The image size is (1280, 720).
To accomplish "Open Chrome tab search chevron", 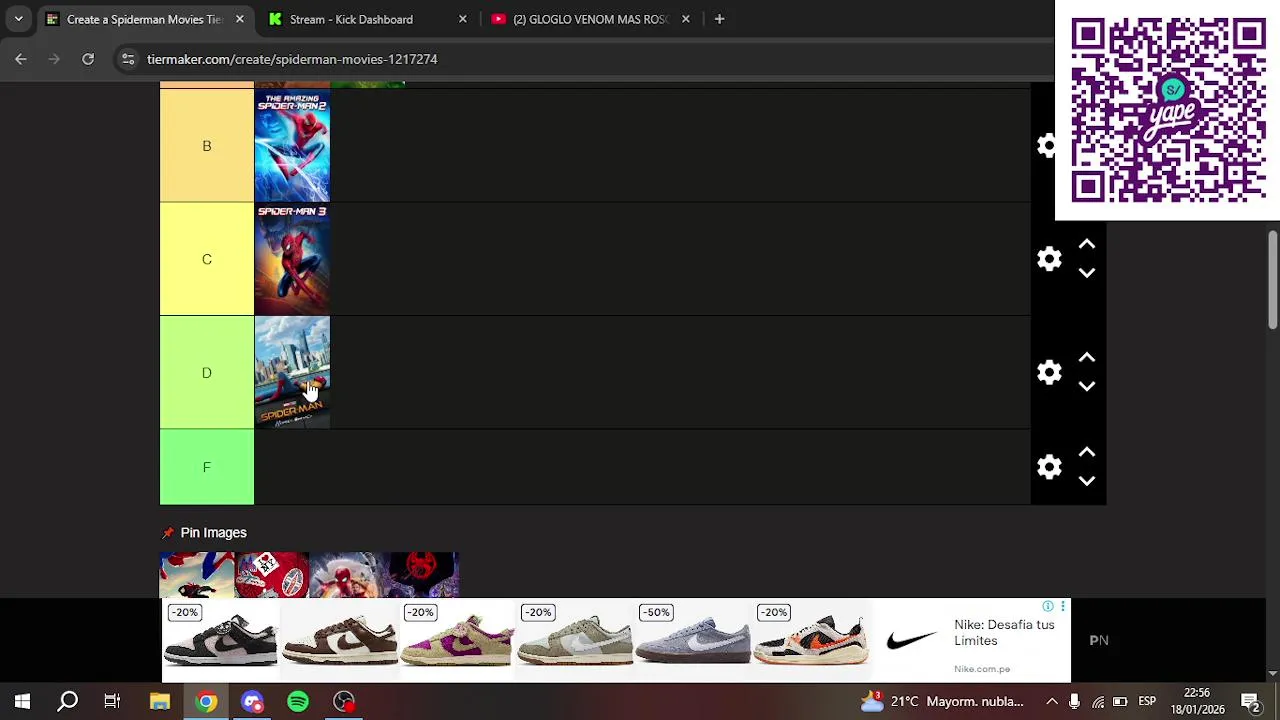I will 18,19.
